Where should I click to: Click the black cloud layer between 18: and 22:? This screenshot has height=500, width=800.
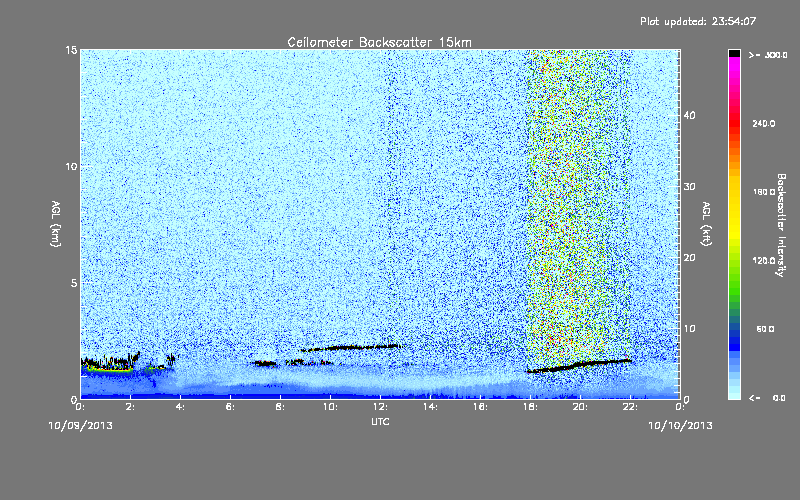coord(579,365)
